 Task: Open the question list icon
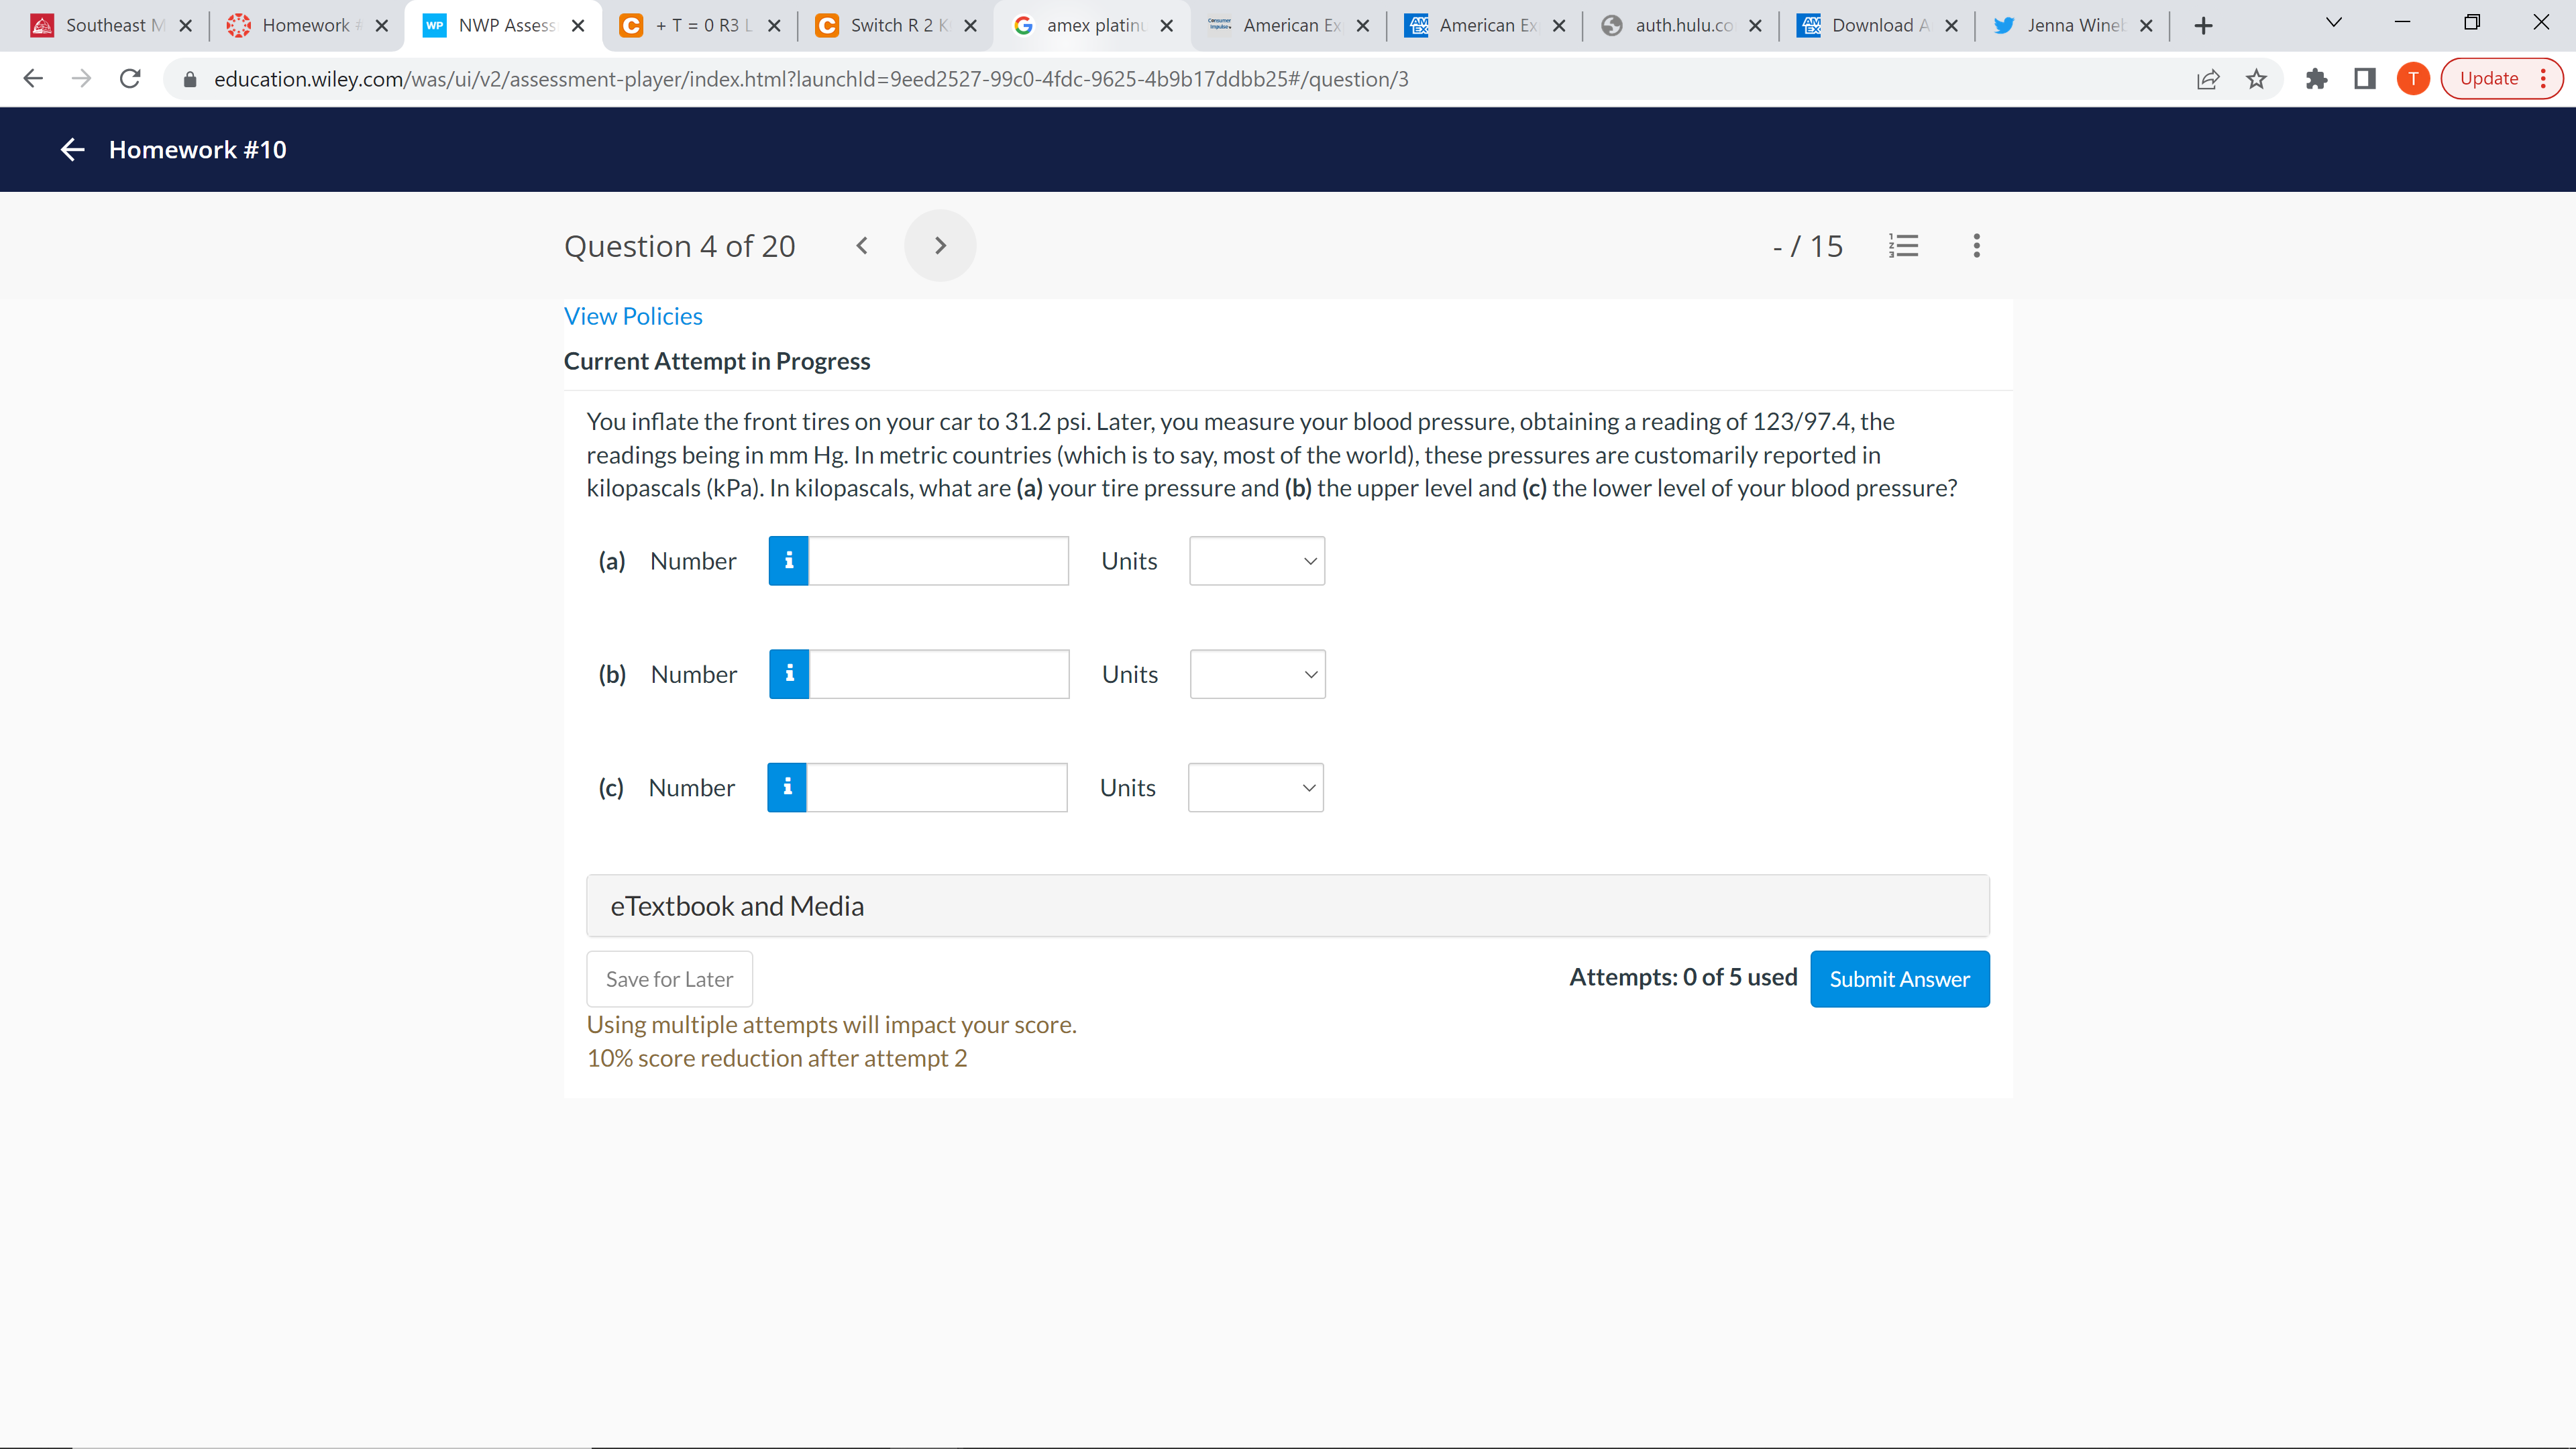click(x=1903, y=246)
